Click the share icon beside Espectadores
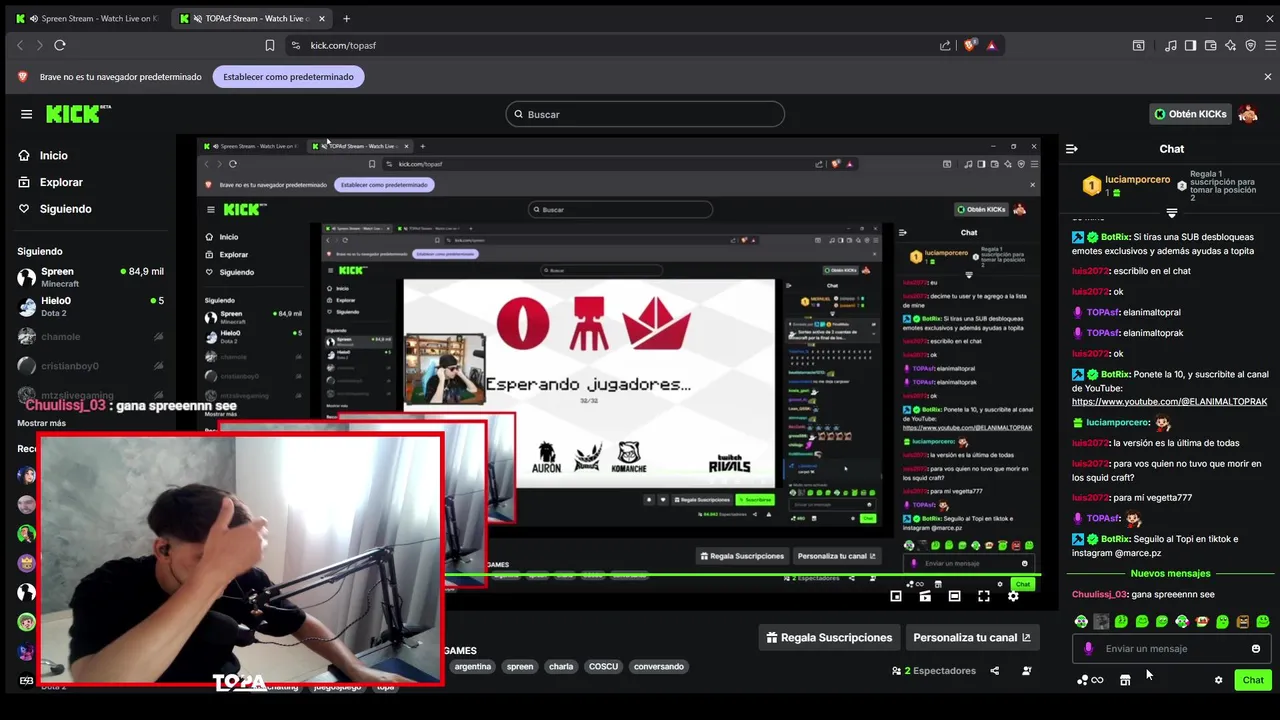 click(994, 671)
